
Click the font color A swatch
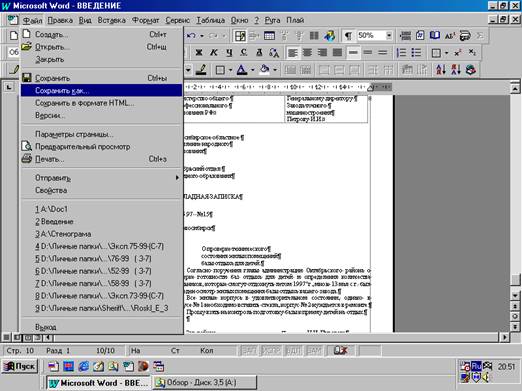pyautogui.click(x=242, y=70)
